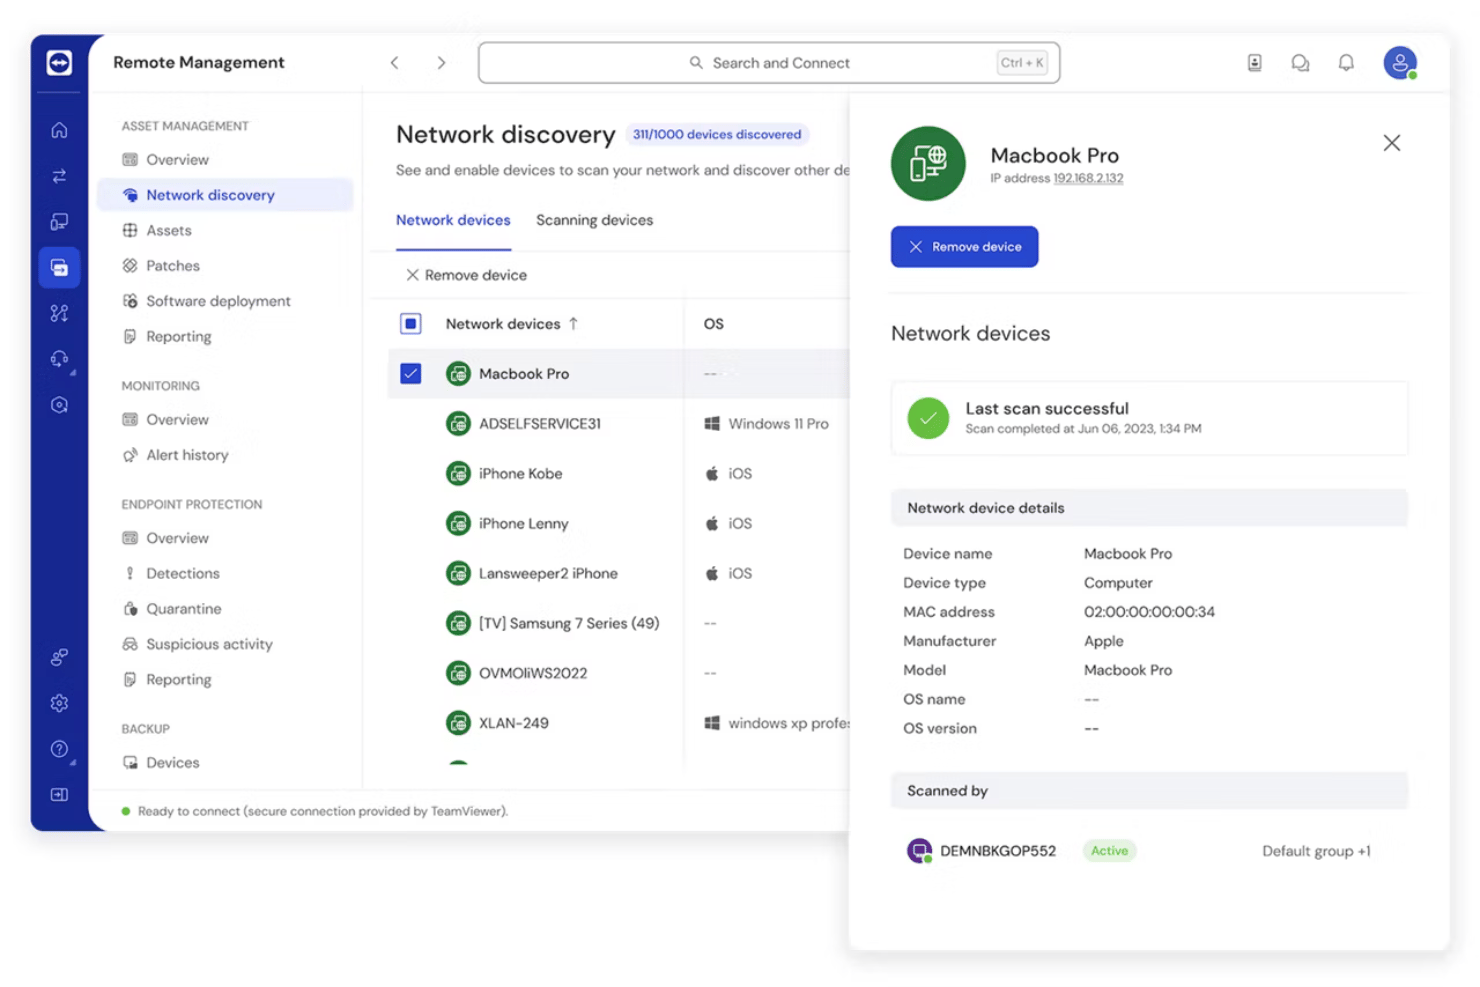This screenshot has height=987, width=1480.
Task: Go forward with the right arrow
Action: [x=441, y=63]
